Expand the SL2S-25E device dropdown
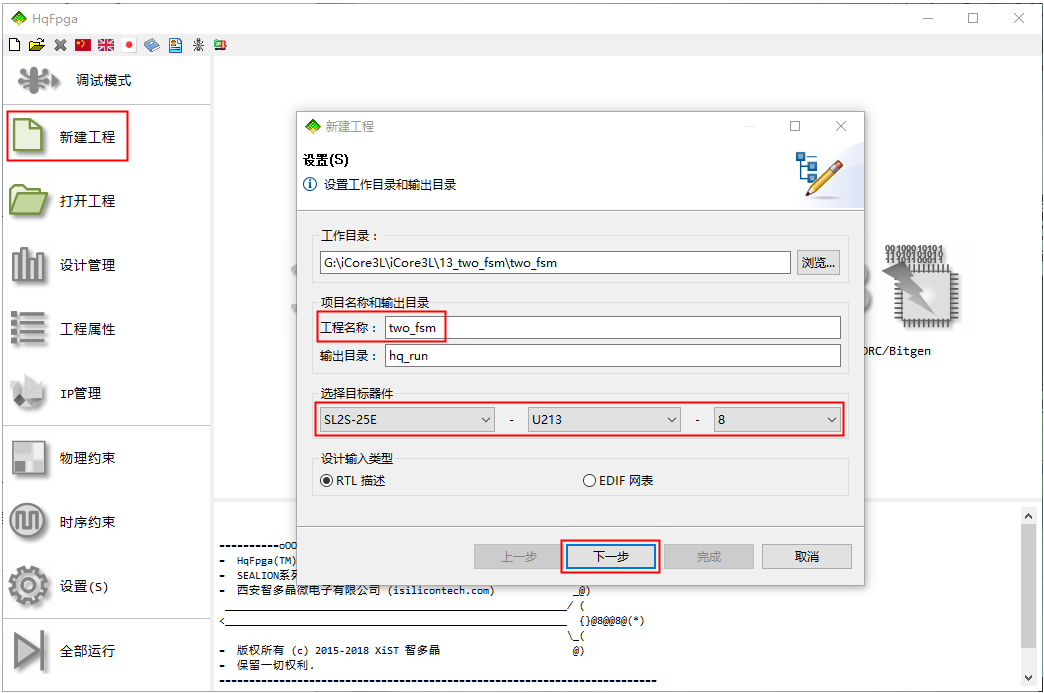The width and height of the screenshot is (1044, 693). (x=406, y=420)
